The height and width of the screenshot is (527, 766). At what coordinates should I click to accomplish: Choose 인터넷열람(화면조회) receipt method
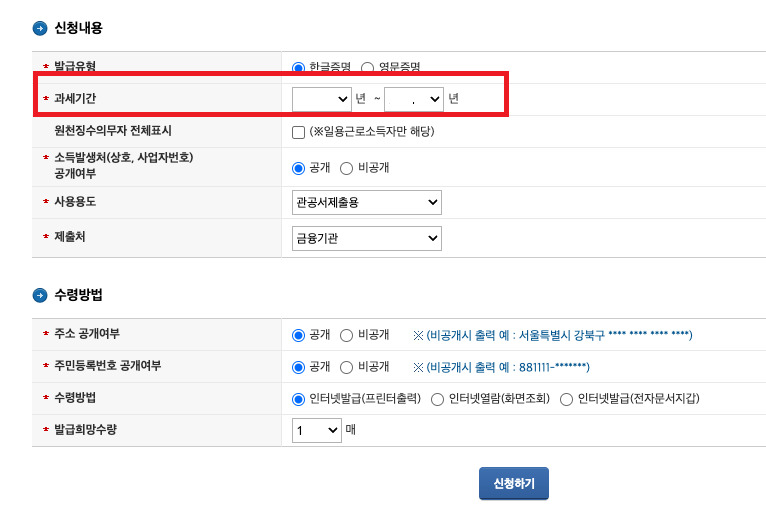(x=437, y=400)
